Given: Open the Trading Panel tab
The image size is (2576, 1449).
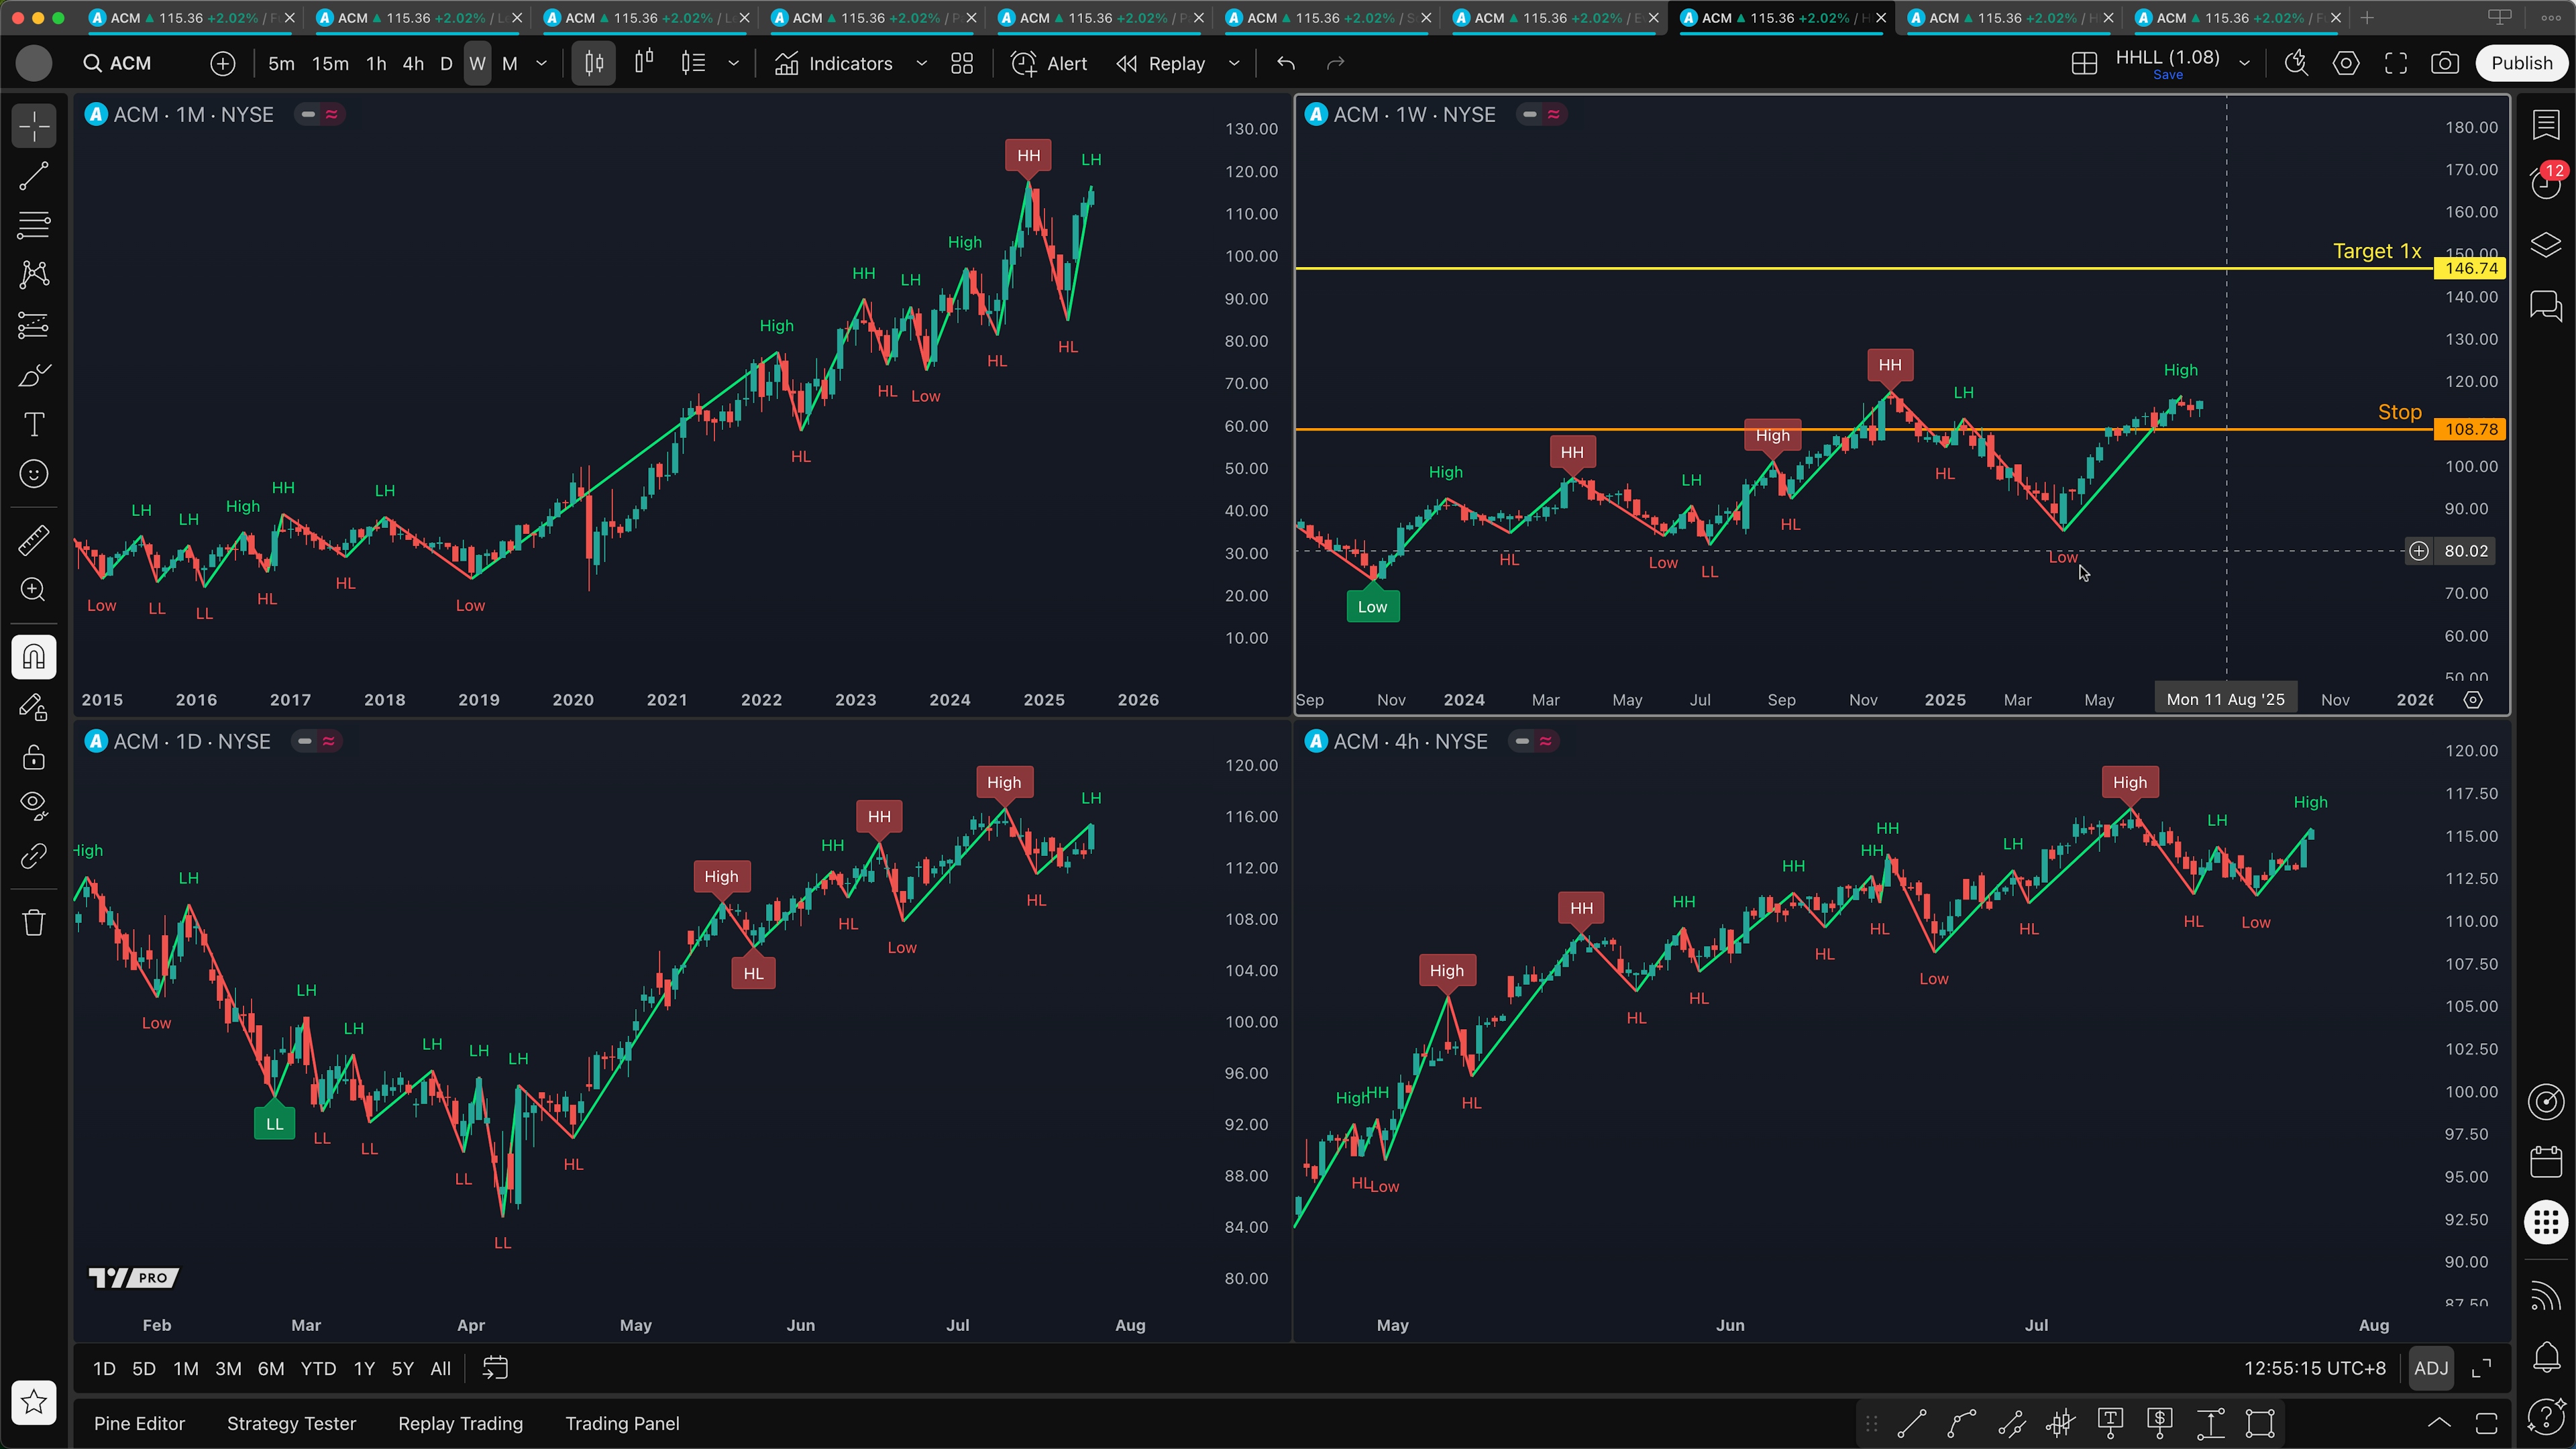Looking at the screenshot, I should (x=622, y=1424).
